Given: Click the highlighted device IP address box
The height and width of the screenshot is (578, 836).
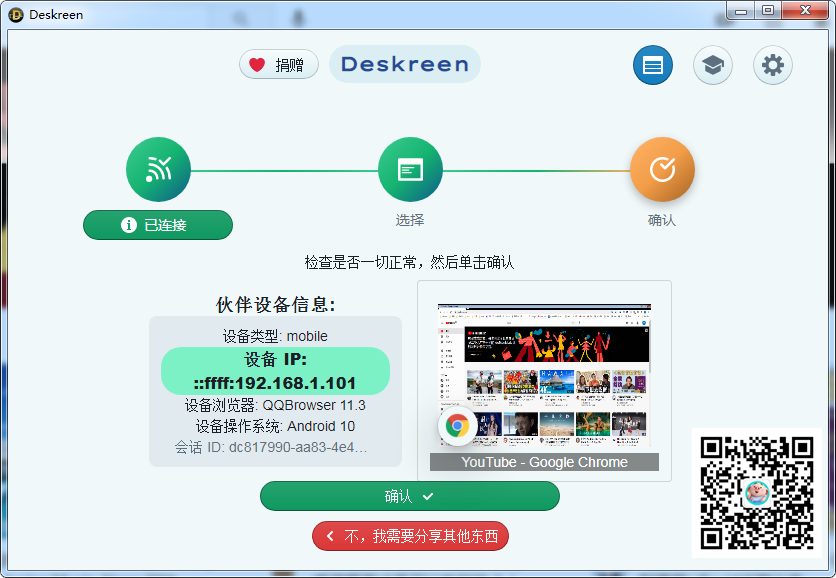Looking at the screenshot, I should pos(275,371).
